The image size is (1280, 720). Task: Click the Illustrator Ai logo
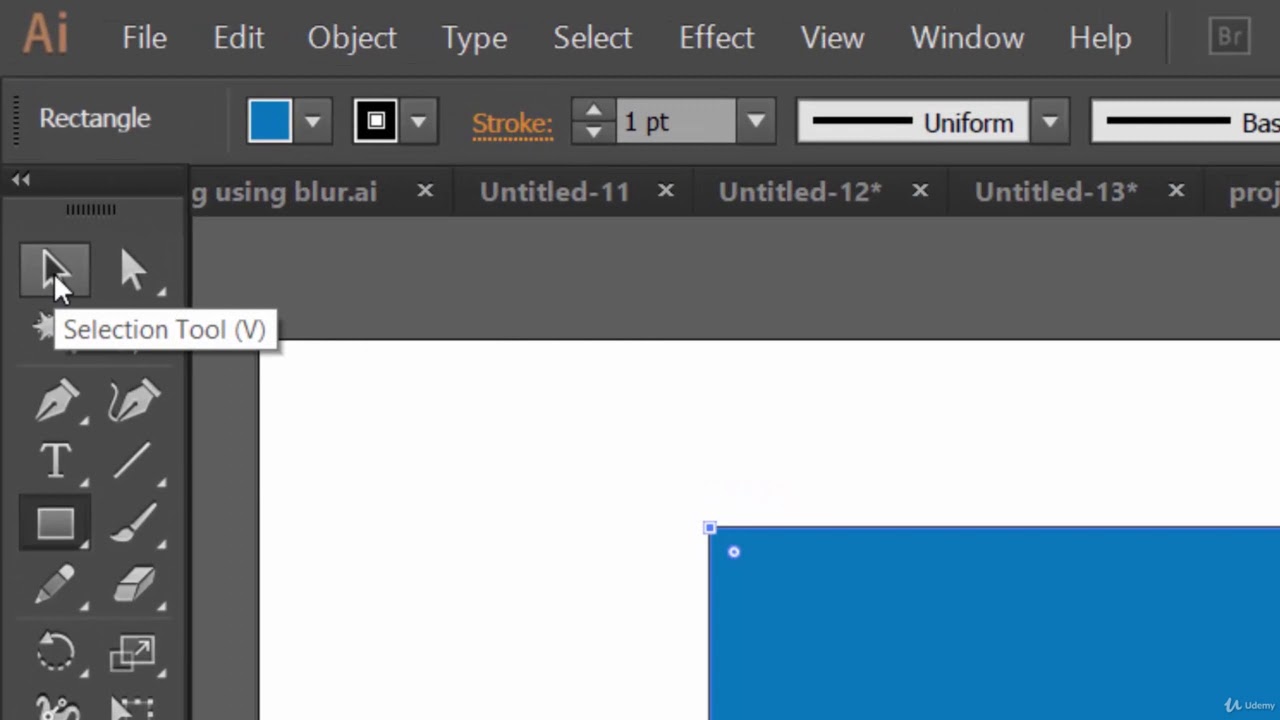(x=45, y=33)
